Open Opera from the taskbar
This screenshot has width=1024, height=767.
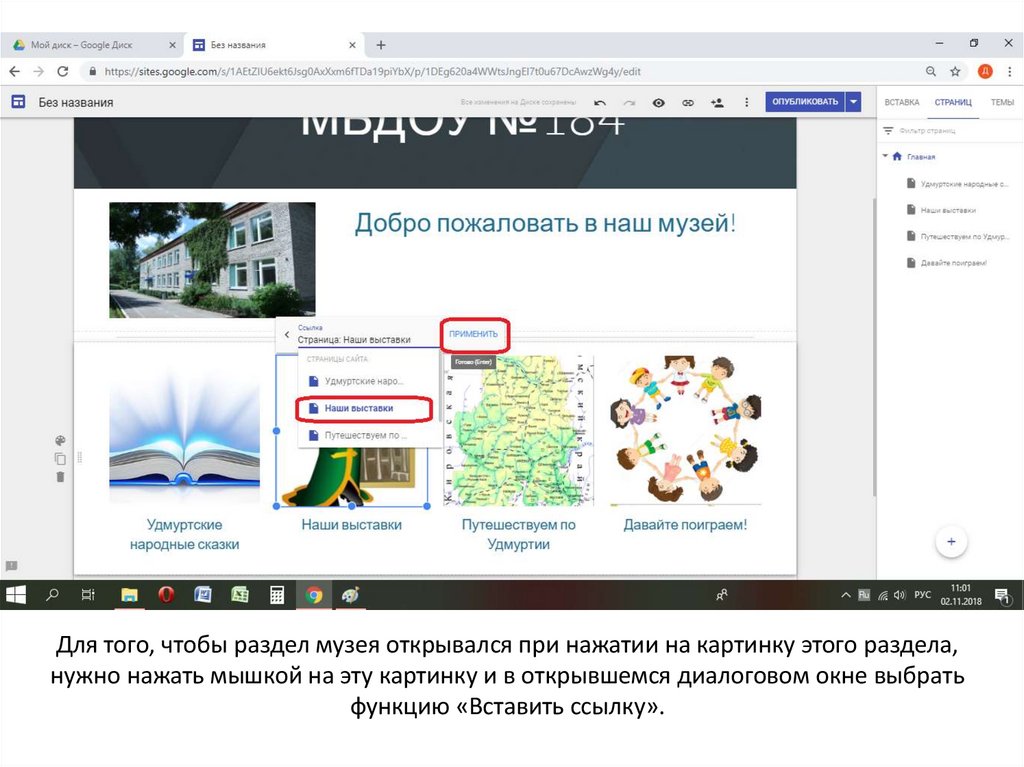(166, 595)
